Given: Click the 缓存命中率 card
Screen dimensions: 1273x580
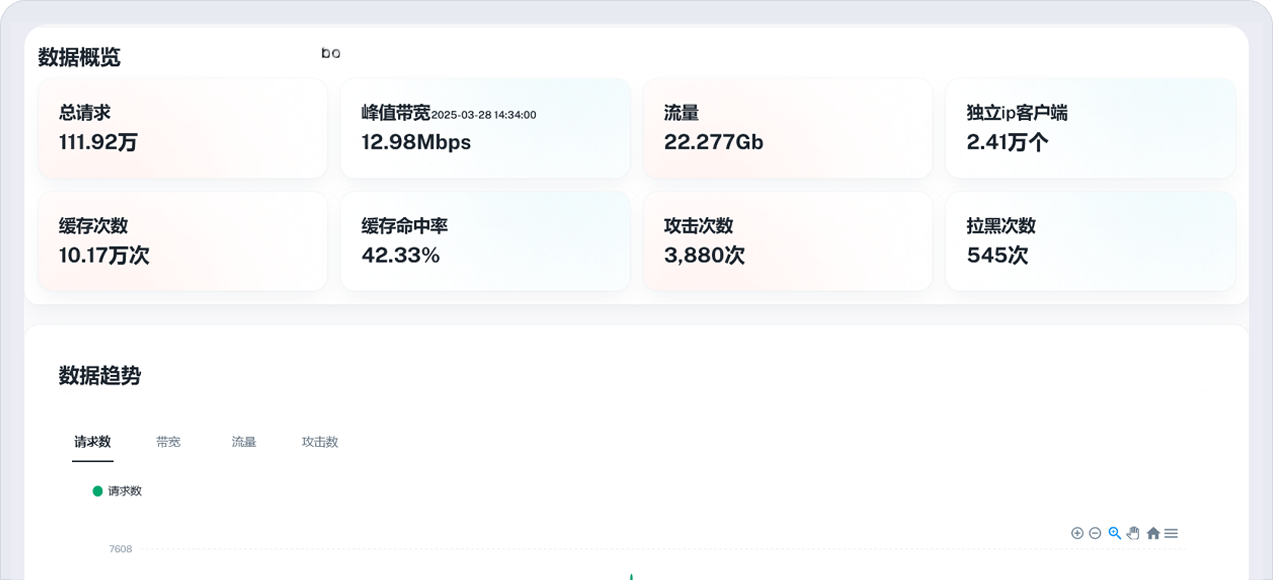Looking at the screenshot, I should (485, 241).
